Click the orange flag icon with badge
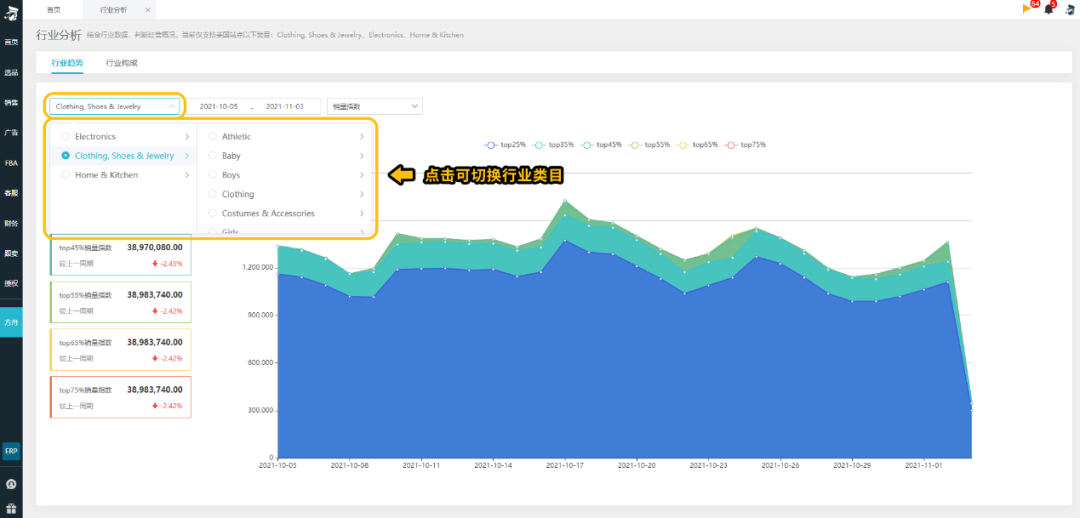 (x=1027, y=9)
